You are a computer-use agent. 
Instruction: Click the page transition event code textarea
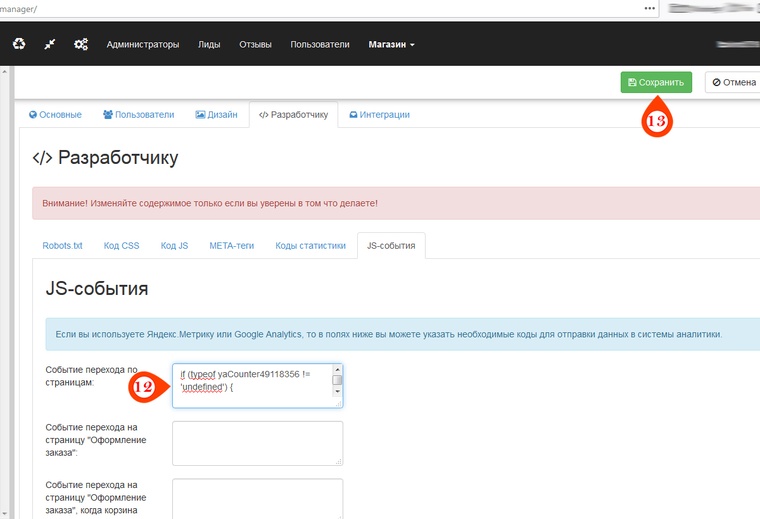[250, 385]
